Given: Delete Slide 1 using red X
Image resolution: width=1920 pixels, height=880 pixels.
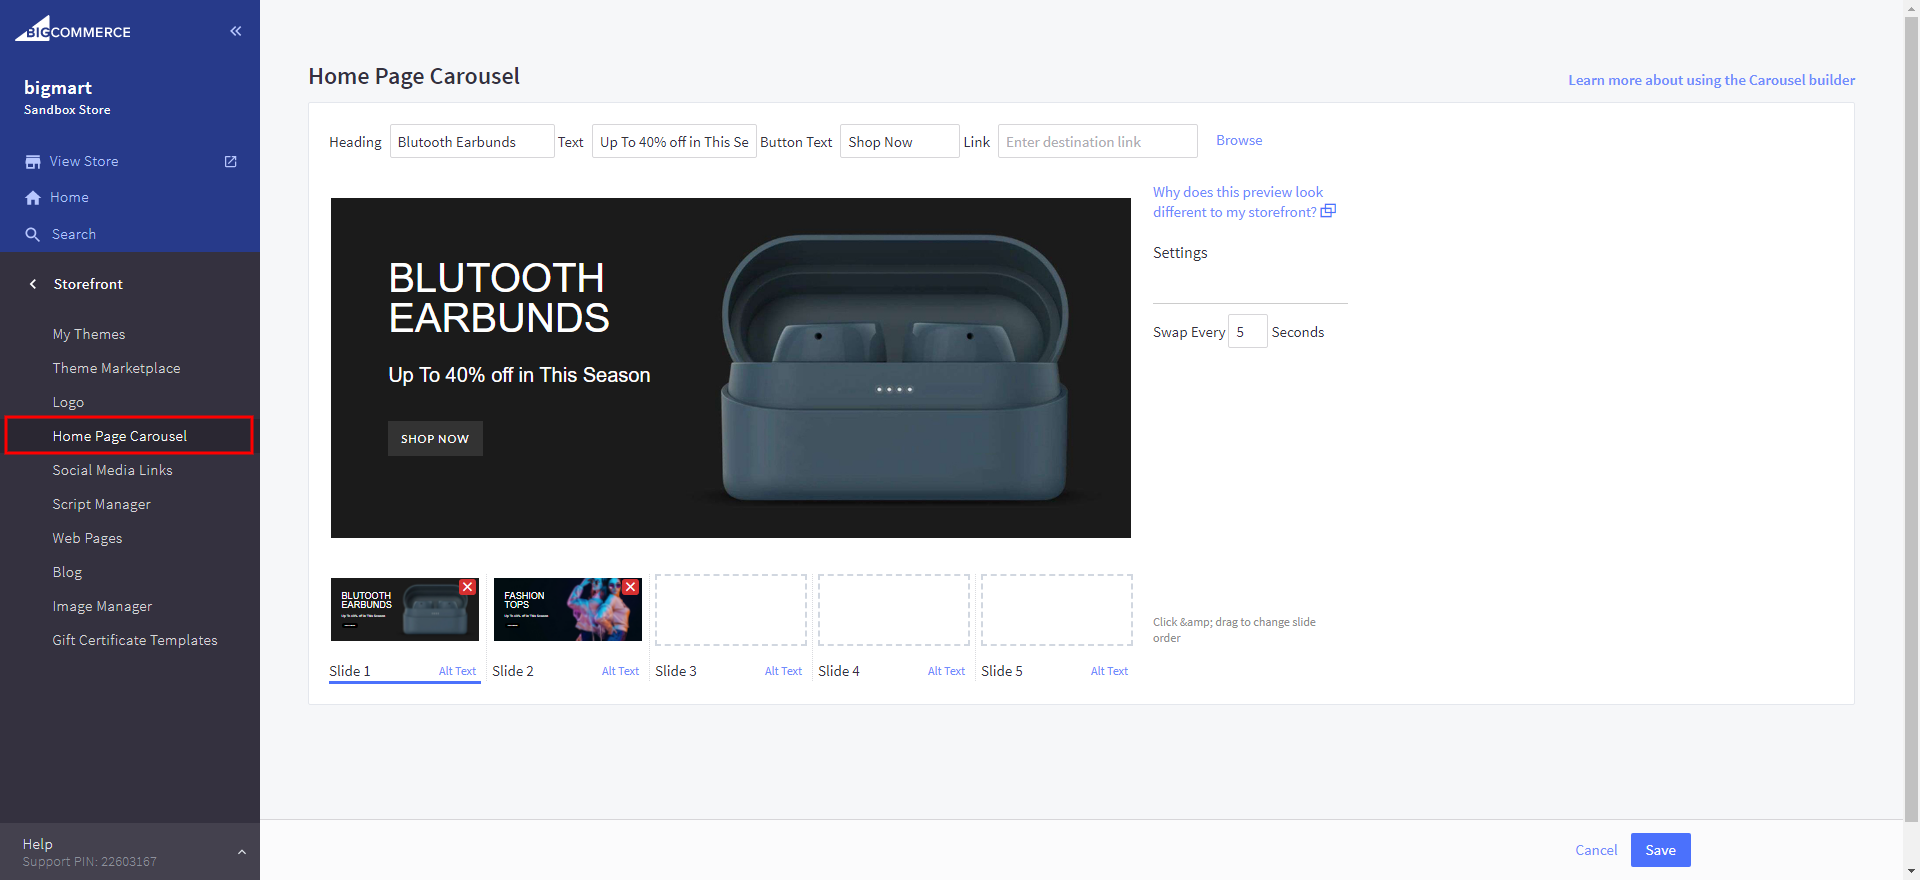Looking at the screenshot, I should [467, 587].
